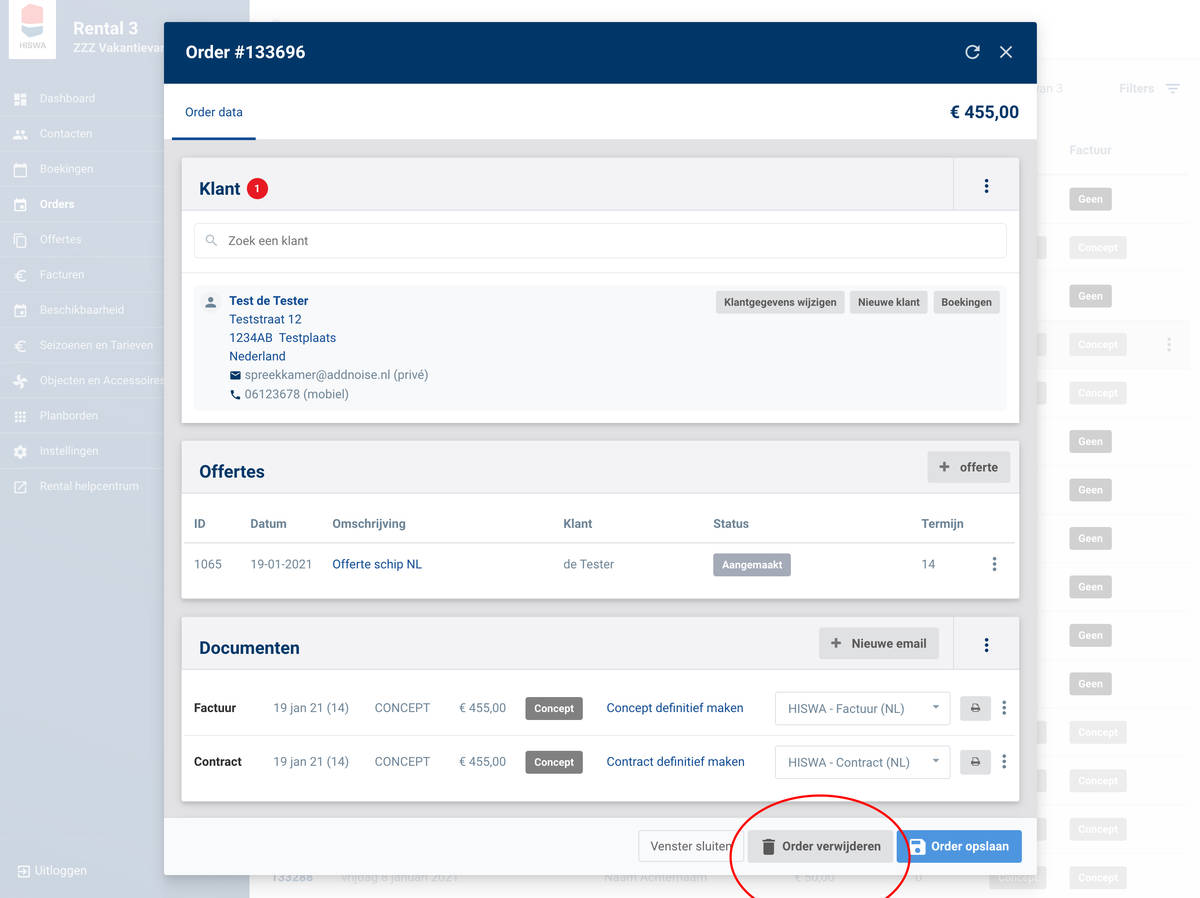The height and width of the screenshot is (898, 1200).
Task: Expand the HISWA - Contract (NL) dropdown
Action: (862, 762)
